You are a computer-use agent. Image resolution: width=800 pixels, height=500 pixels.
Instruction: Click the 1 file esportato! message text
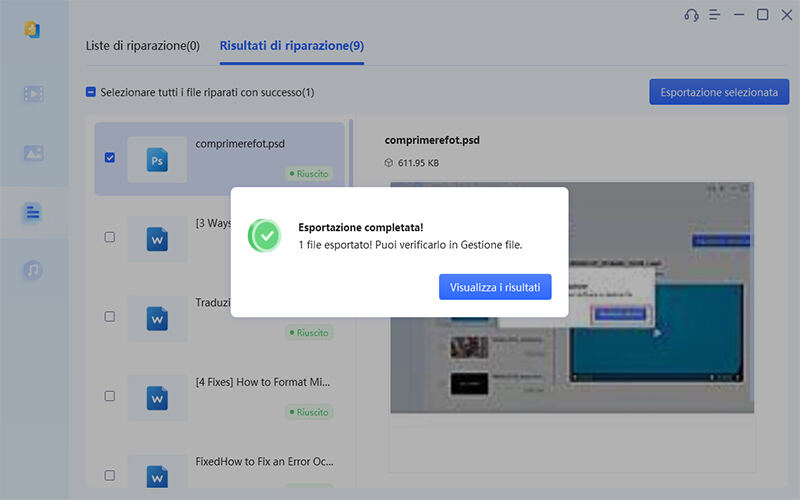tap(410, 244)
